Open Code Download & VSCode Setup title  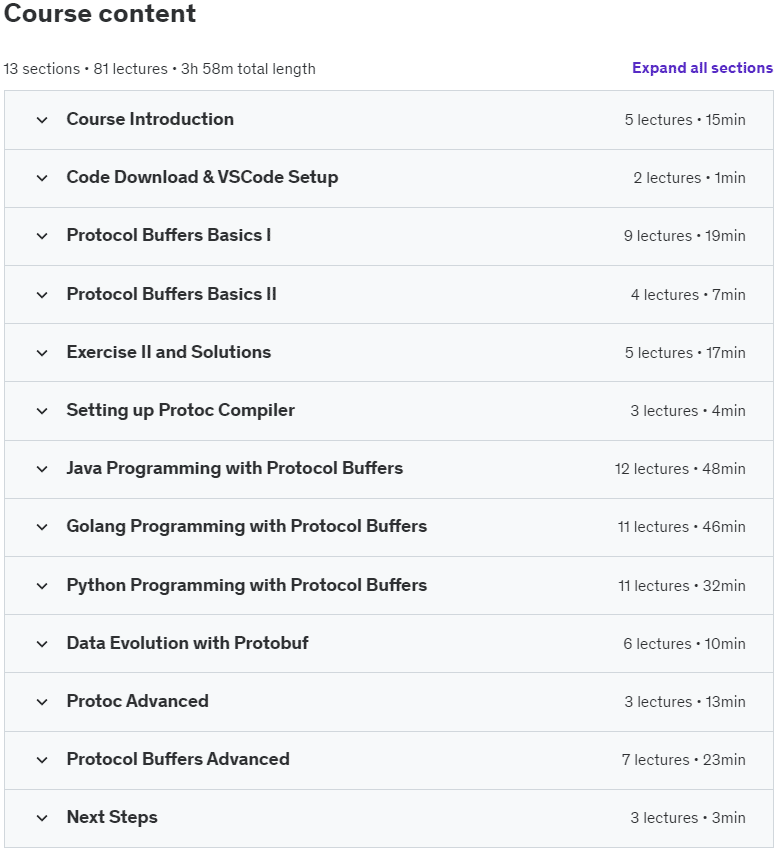202,177
